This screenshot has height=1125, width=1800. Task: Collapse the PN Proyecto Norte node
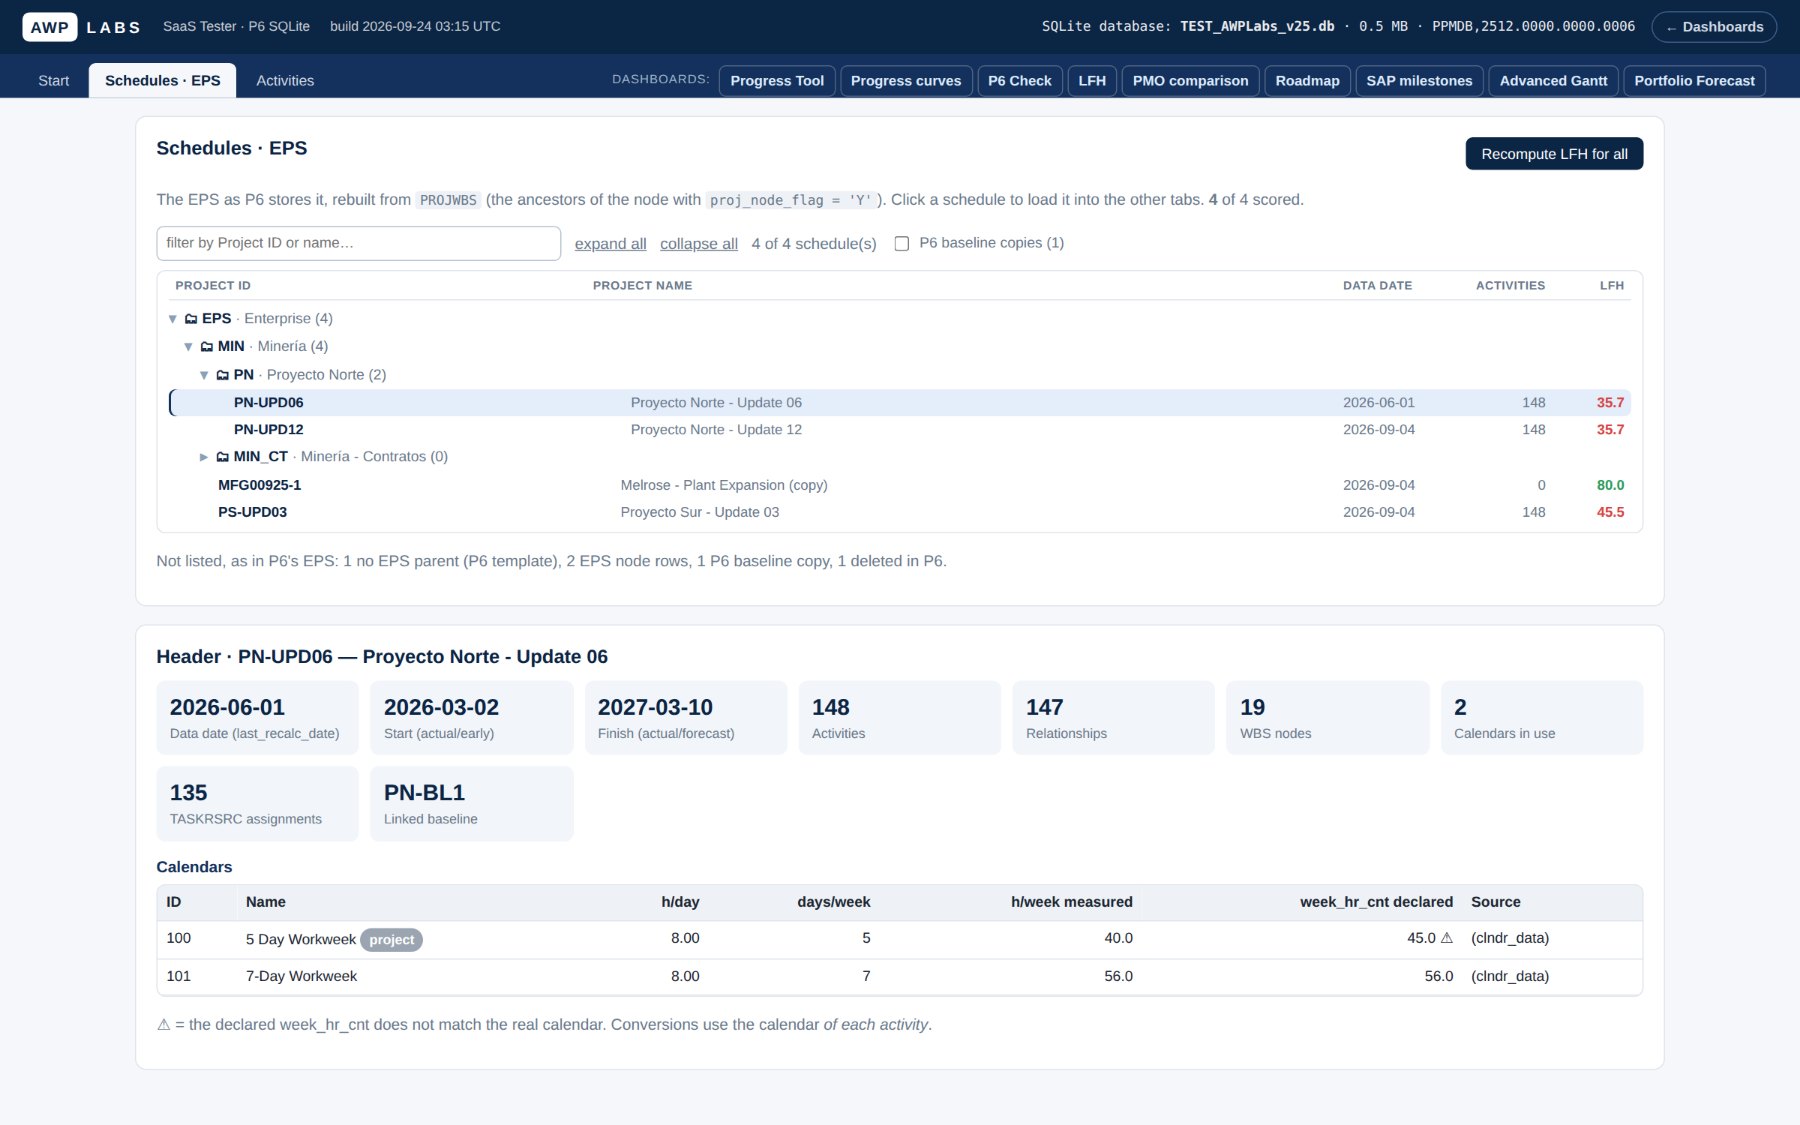coord(204,375)
